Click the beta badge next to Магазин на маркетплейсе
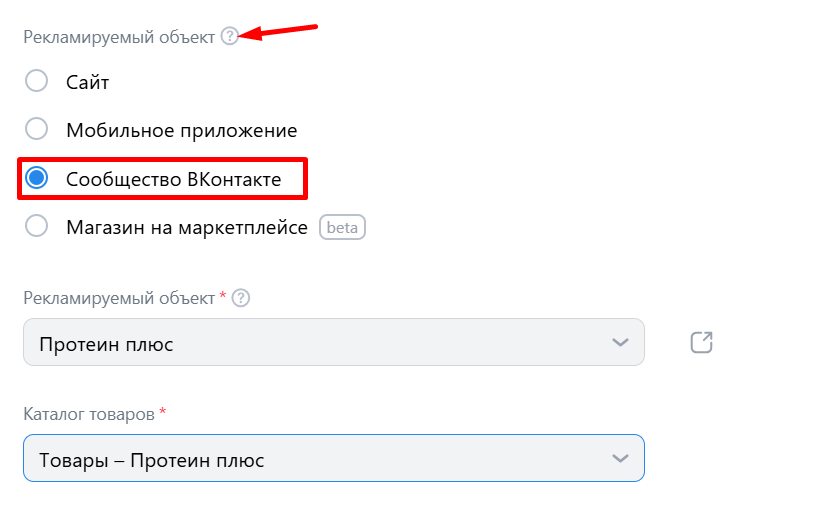This screenshot has width=837, height=508. coord(343,227)
